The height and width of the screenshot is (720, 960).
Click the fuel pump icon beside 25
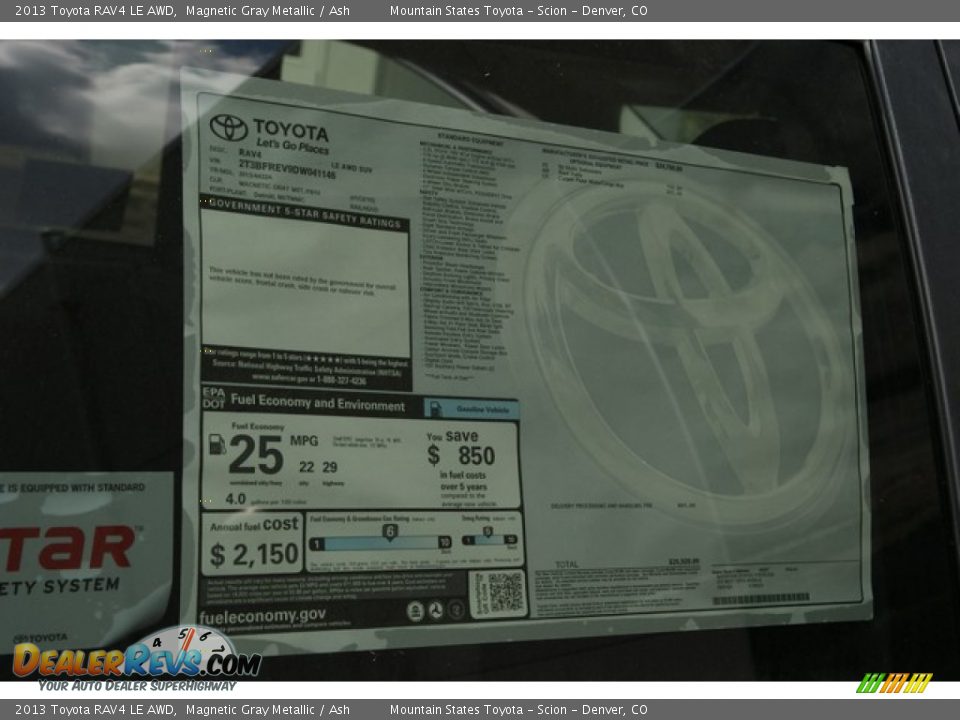click(x=217, y=444)
